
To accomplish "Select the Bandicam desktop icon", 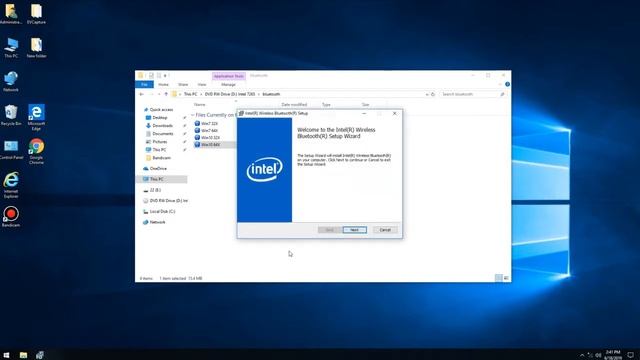I will click(x=11, y=217).
